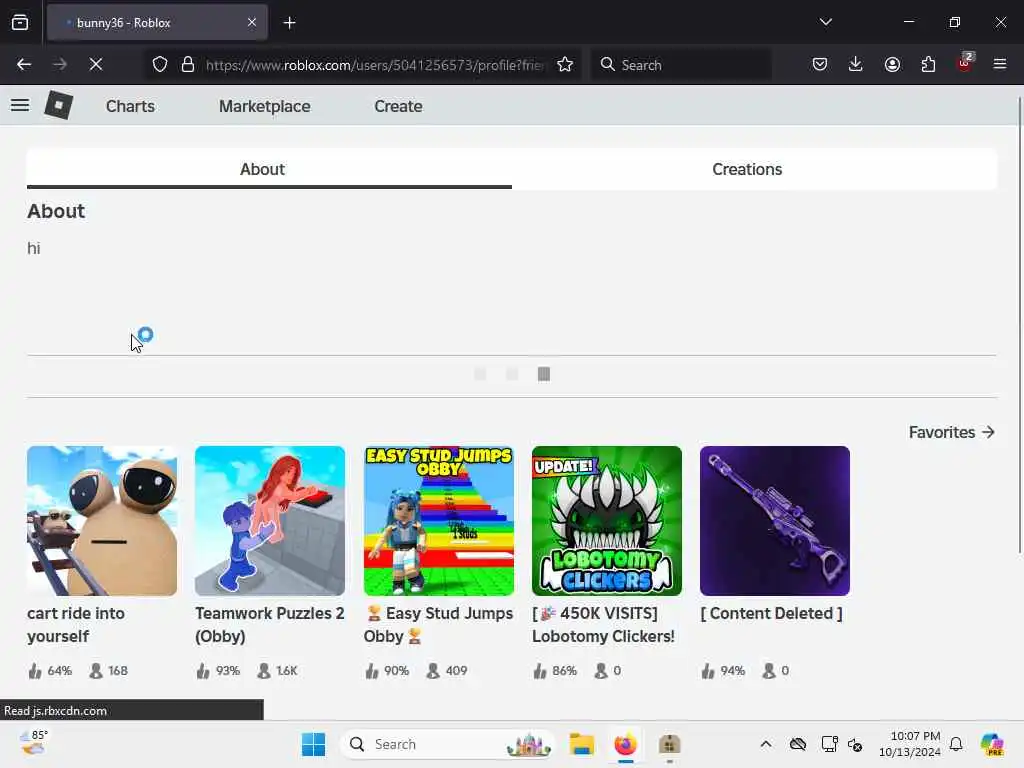Switch to the bunny36 - Roblox browser tab
The height and width of the screenshot is (768, 1024).
(157, 22)
